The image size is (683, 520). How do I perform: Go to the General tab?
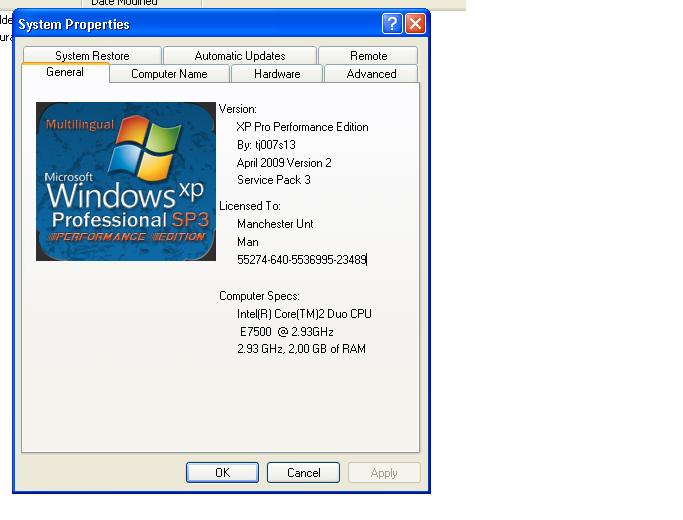(65, 73)
